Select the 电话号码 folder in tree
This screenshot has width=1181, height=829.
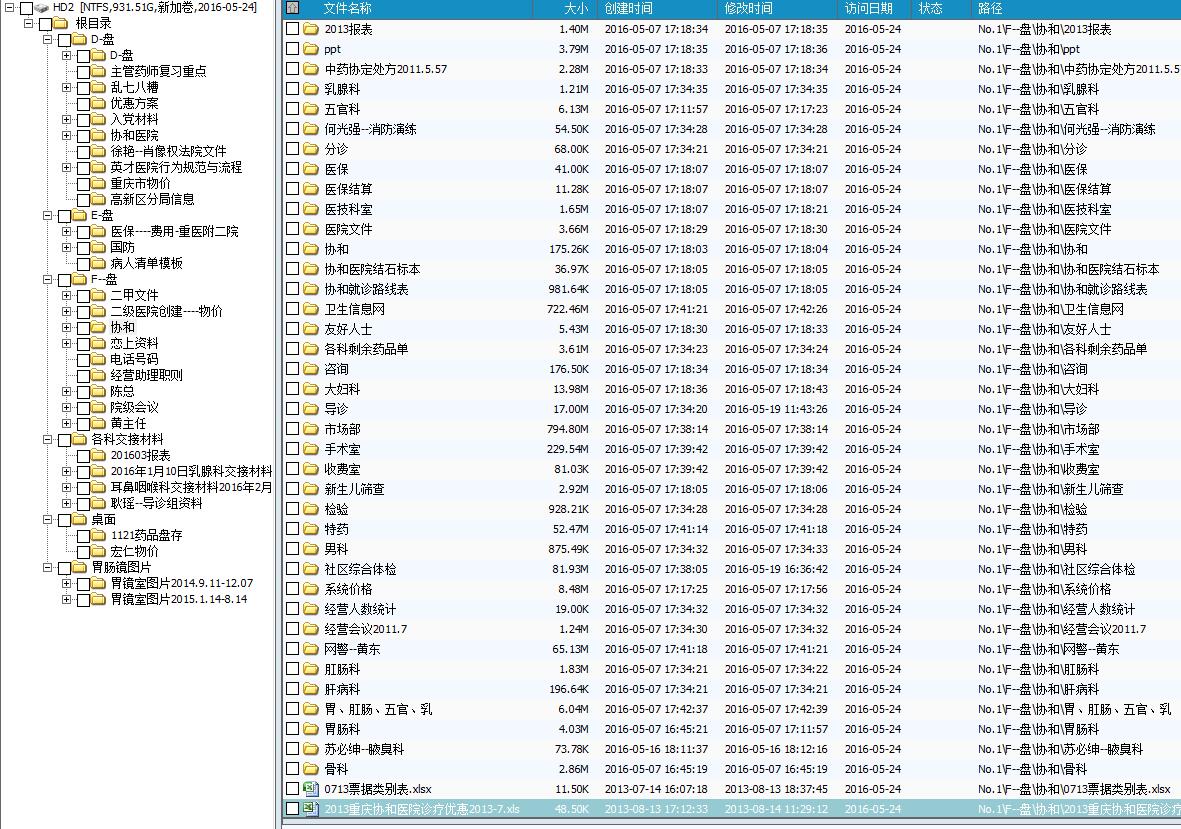point(133,359)
